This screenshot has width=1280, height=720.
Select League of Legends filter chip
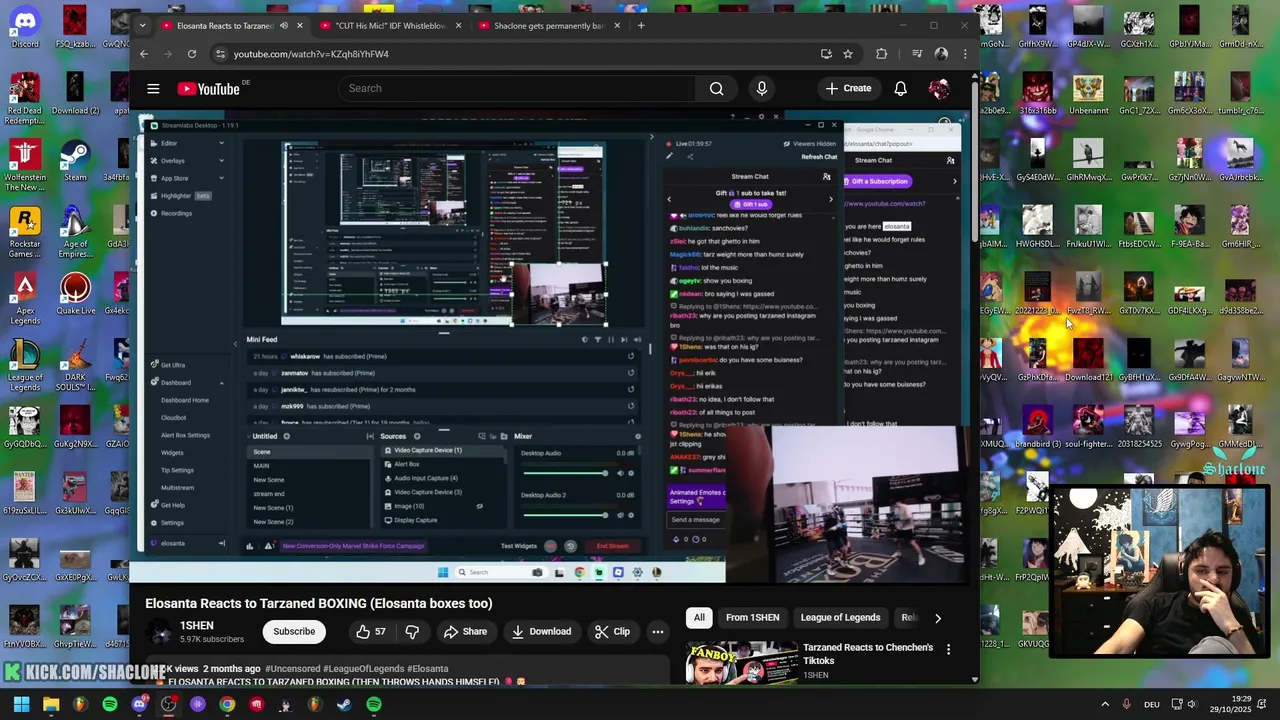(x=840, y=618)
